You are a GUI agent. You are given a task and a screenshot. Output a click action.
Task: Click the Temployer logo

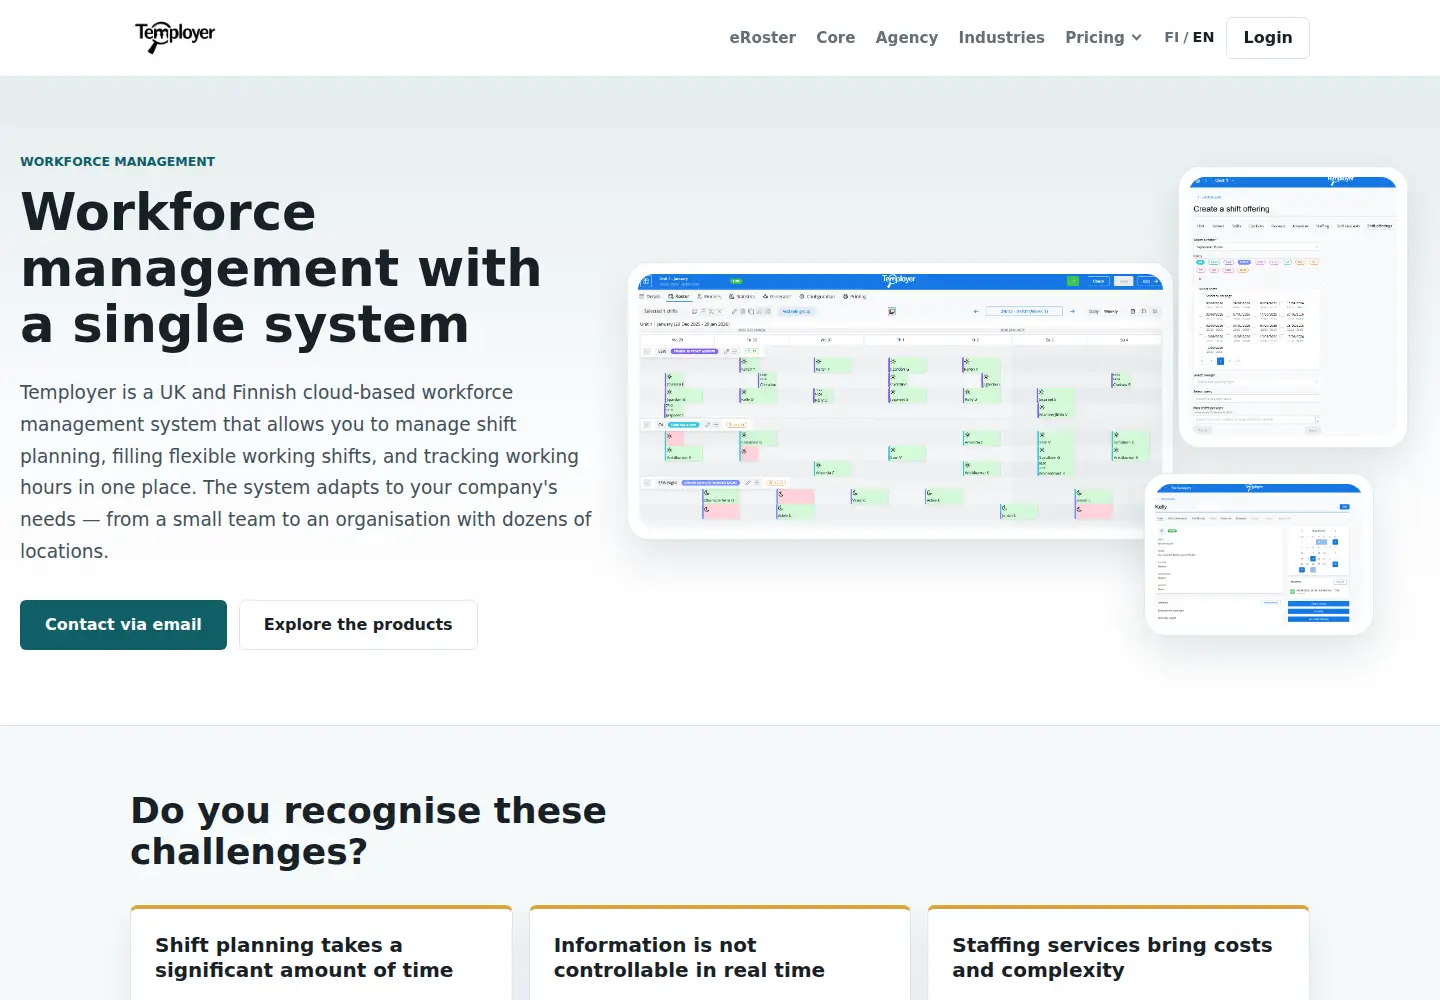(x=175, y=37)
